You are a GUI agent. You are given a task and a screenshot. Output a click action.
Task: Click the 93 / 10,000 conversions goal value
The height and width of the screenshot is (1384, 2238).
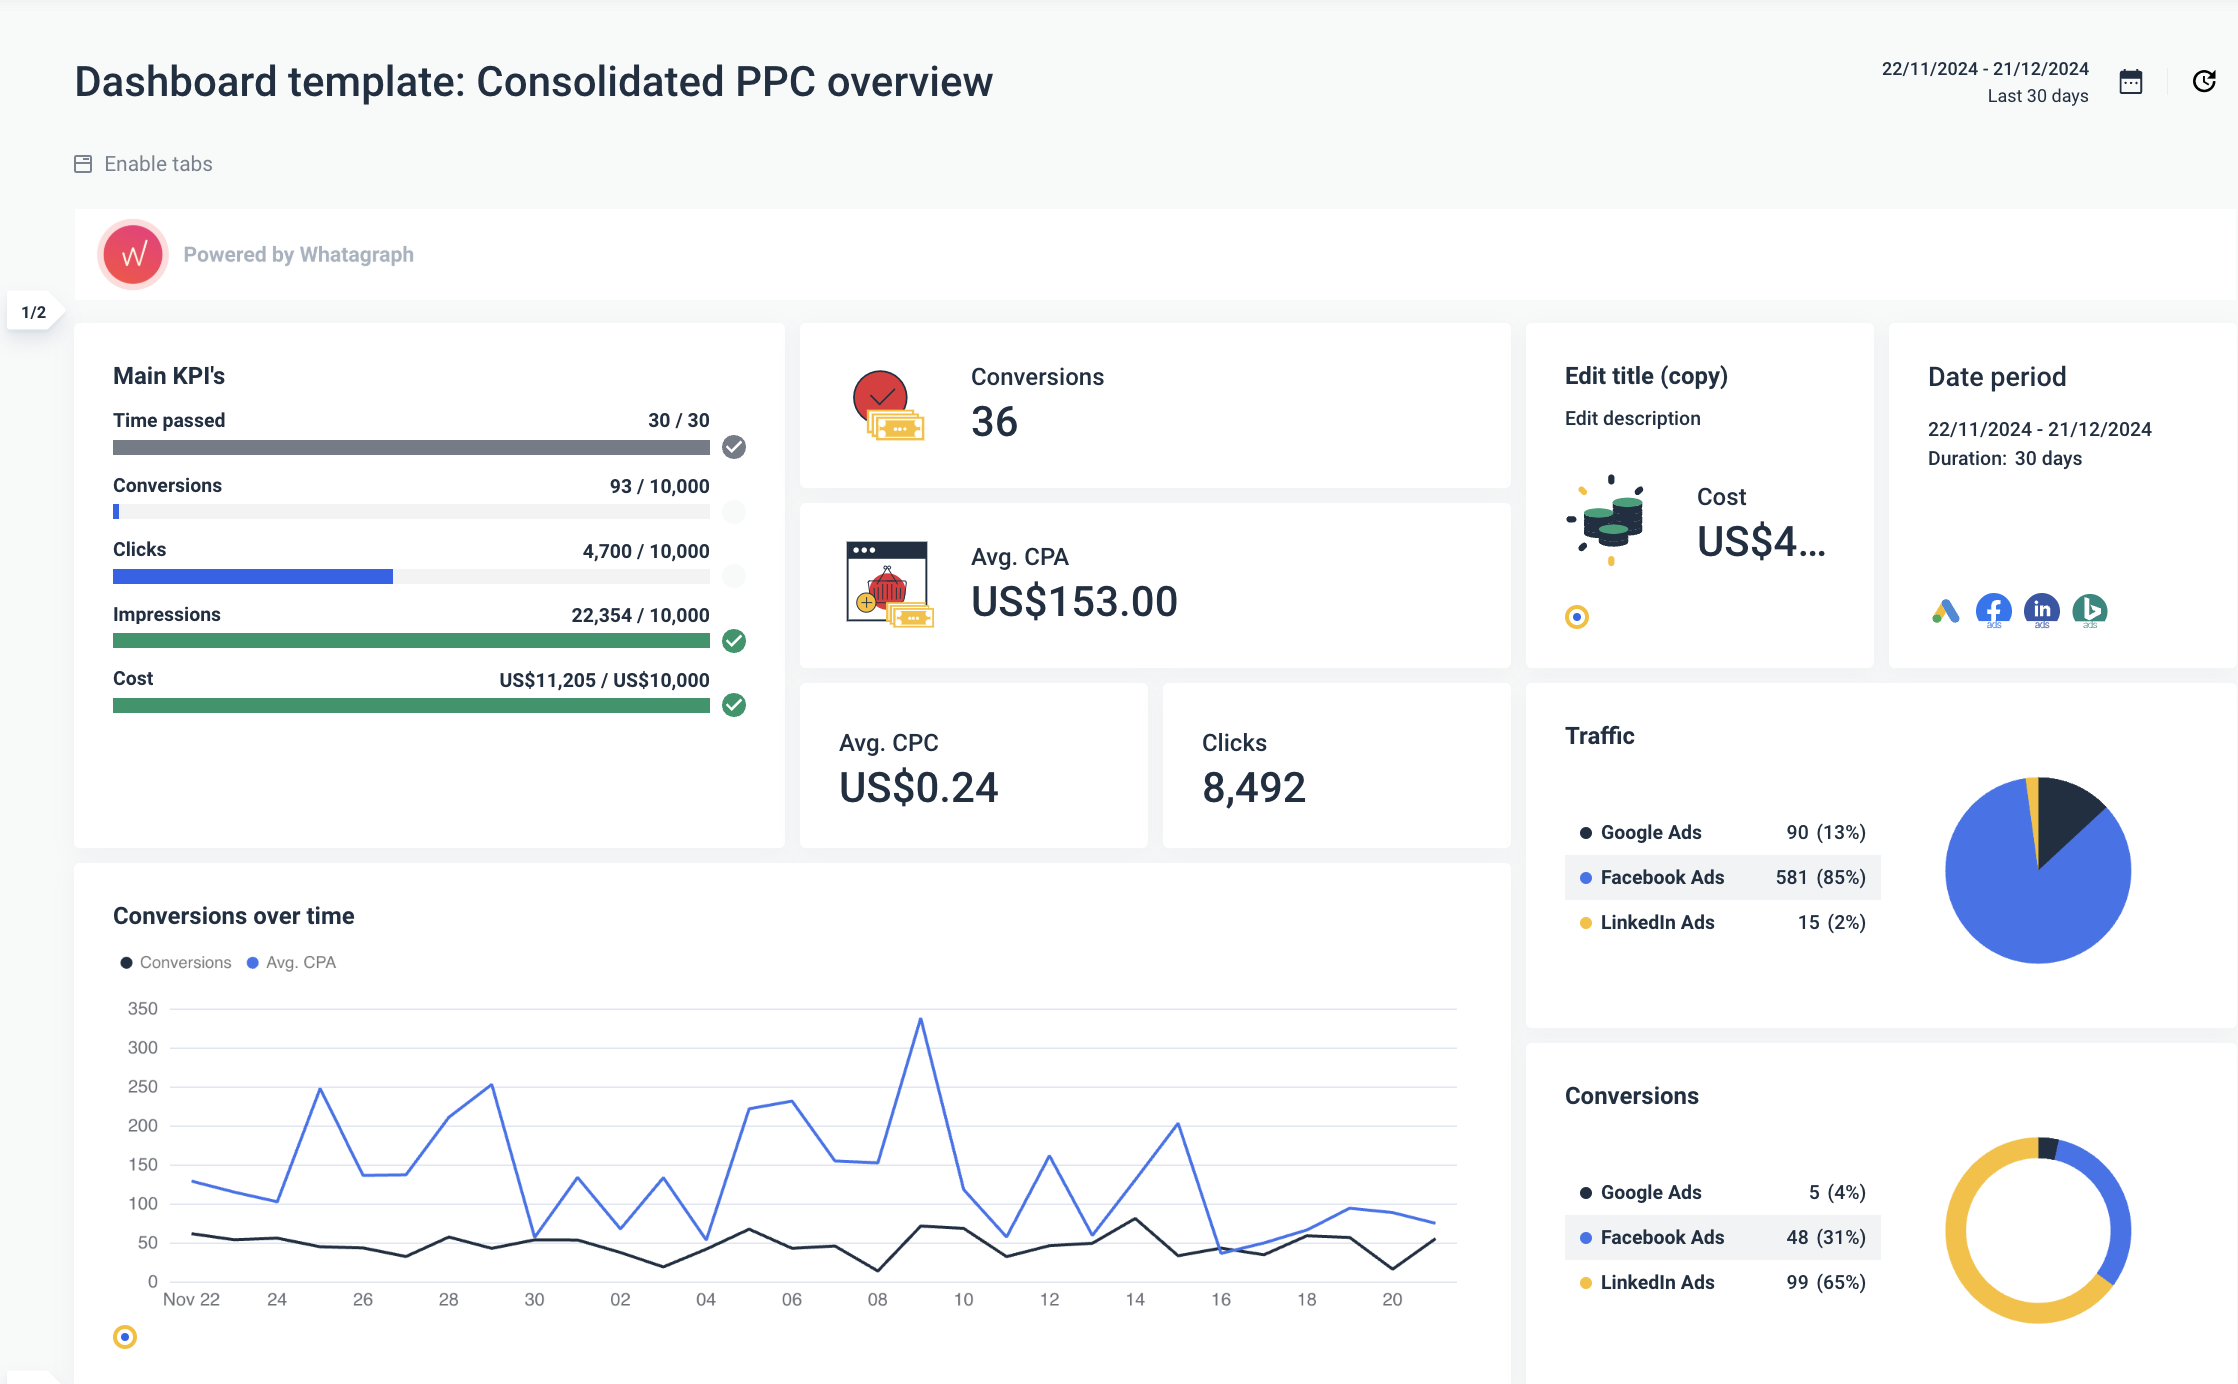(x=660, y=486)
